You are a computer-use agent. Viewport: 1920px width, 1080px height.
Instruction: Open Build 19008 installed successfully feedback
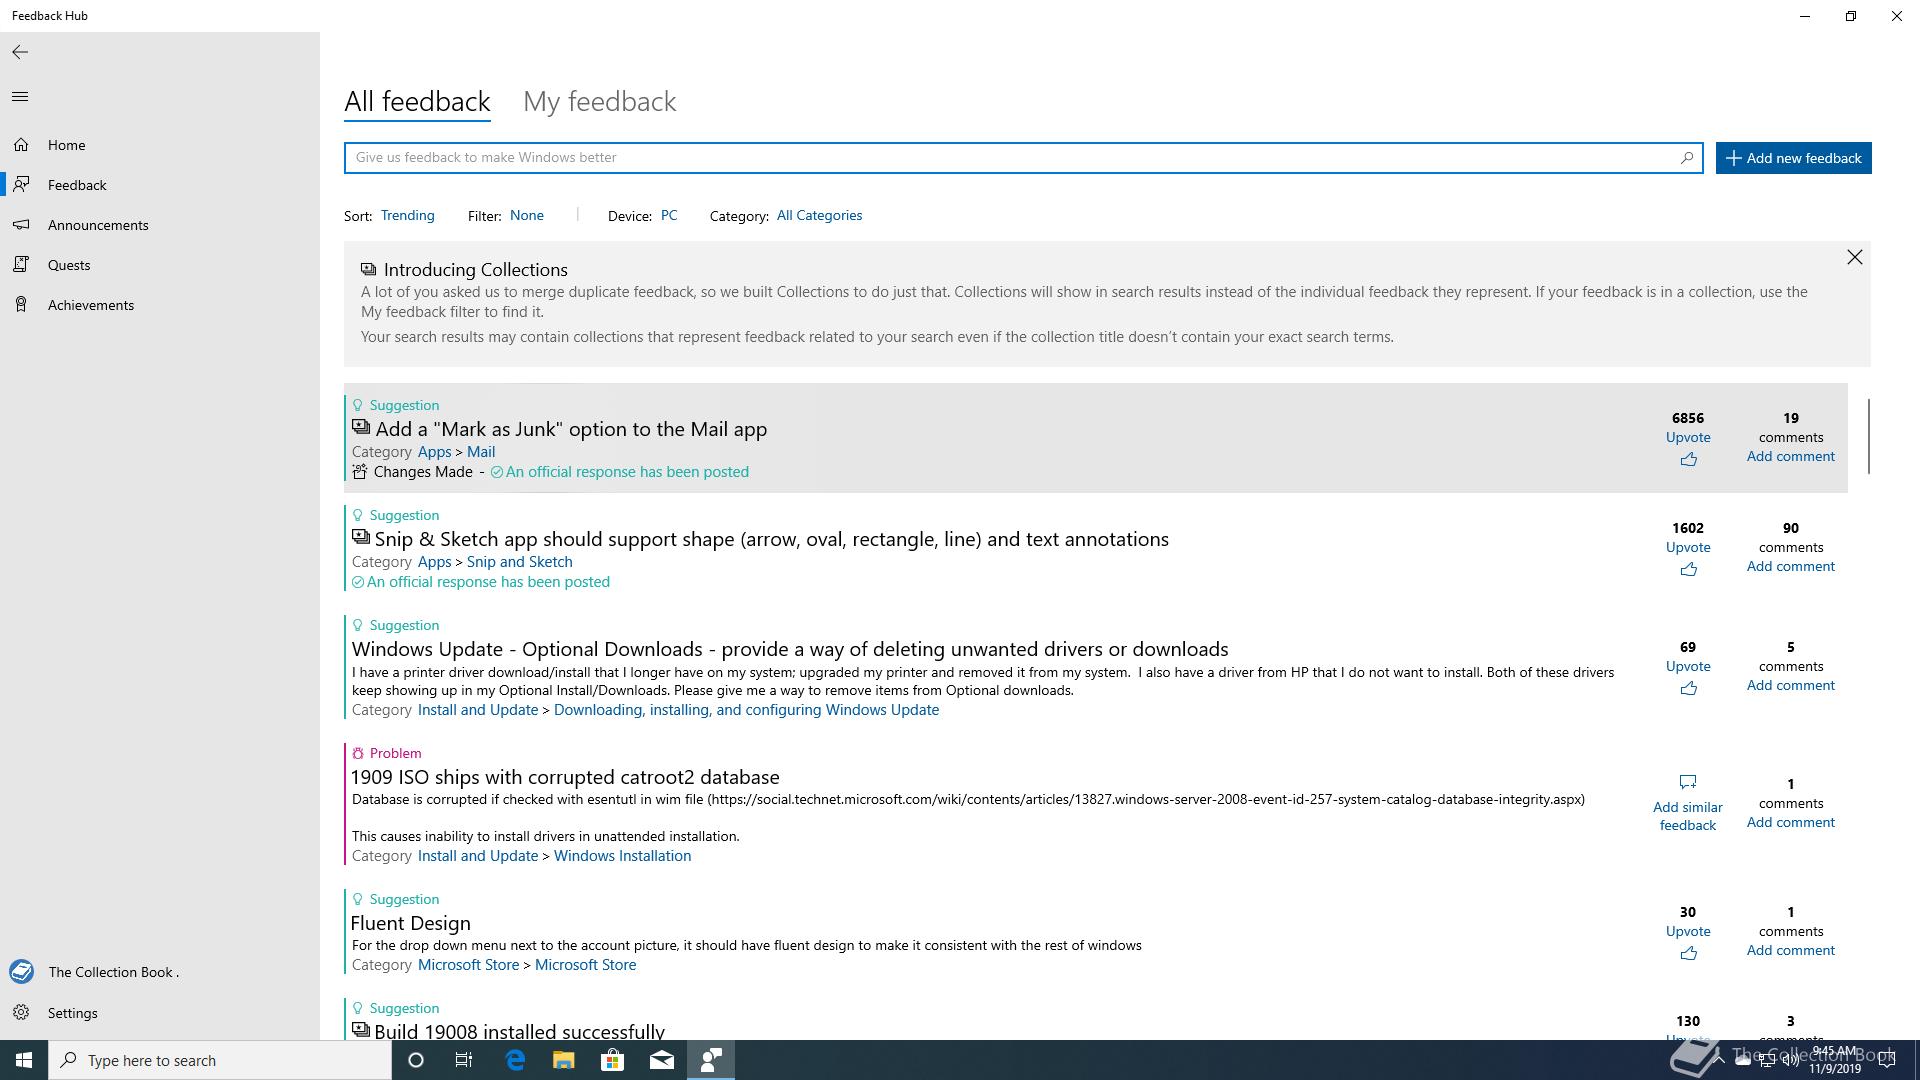click(519, 1030)
